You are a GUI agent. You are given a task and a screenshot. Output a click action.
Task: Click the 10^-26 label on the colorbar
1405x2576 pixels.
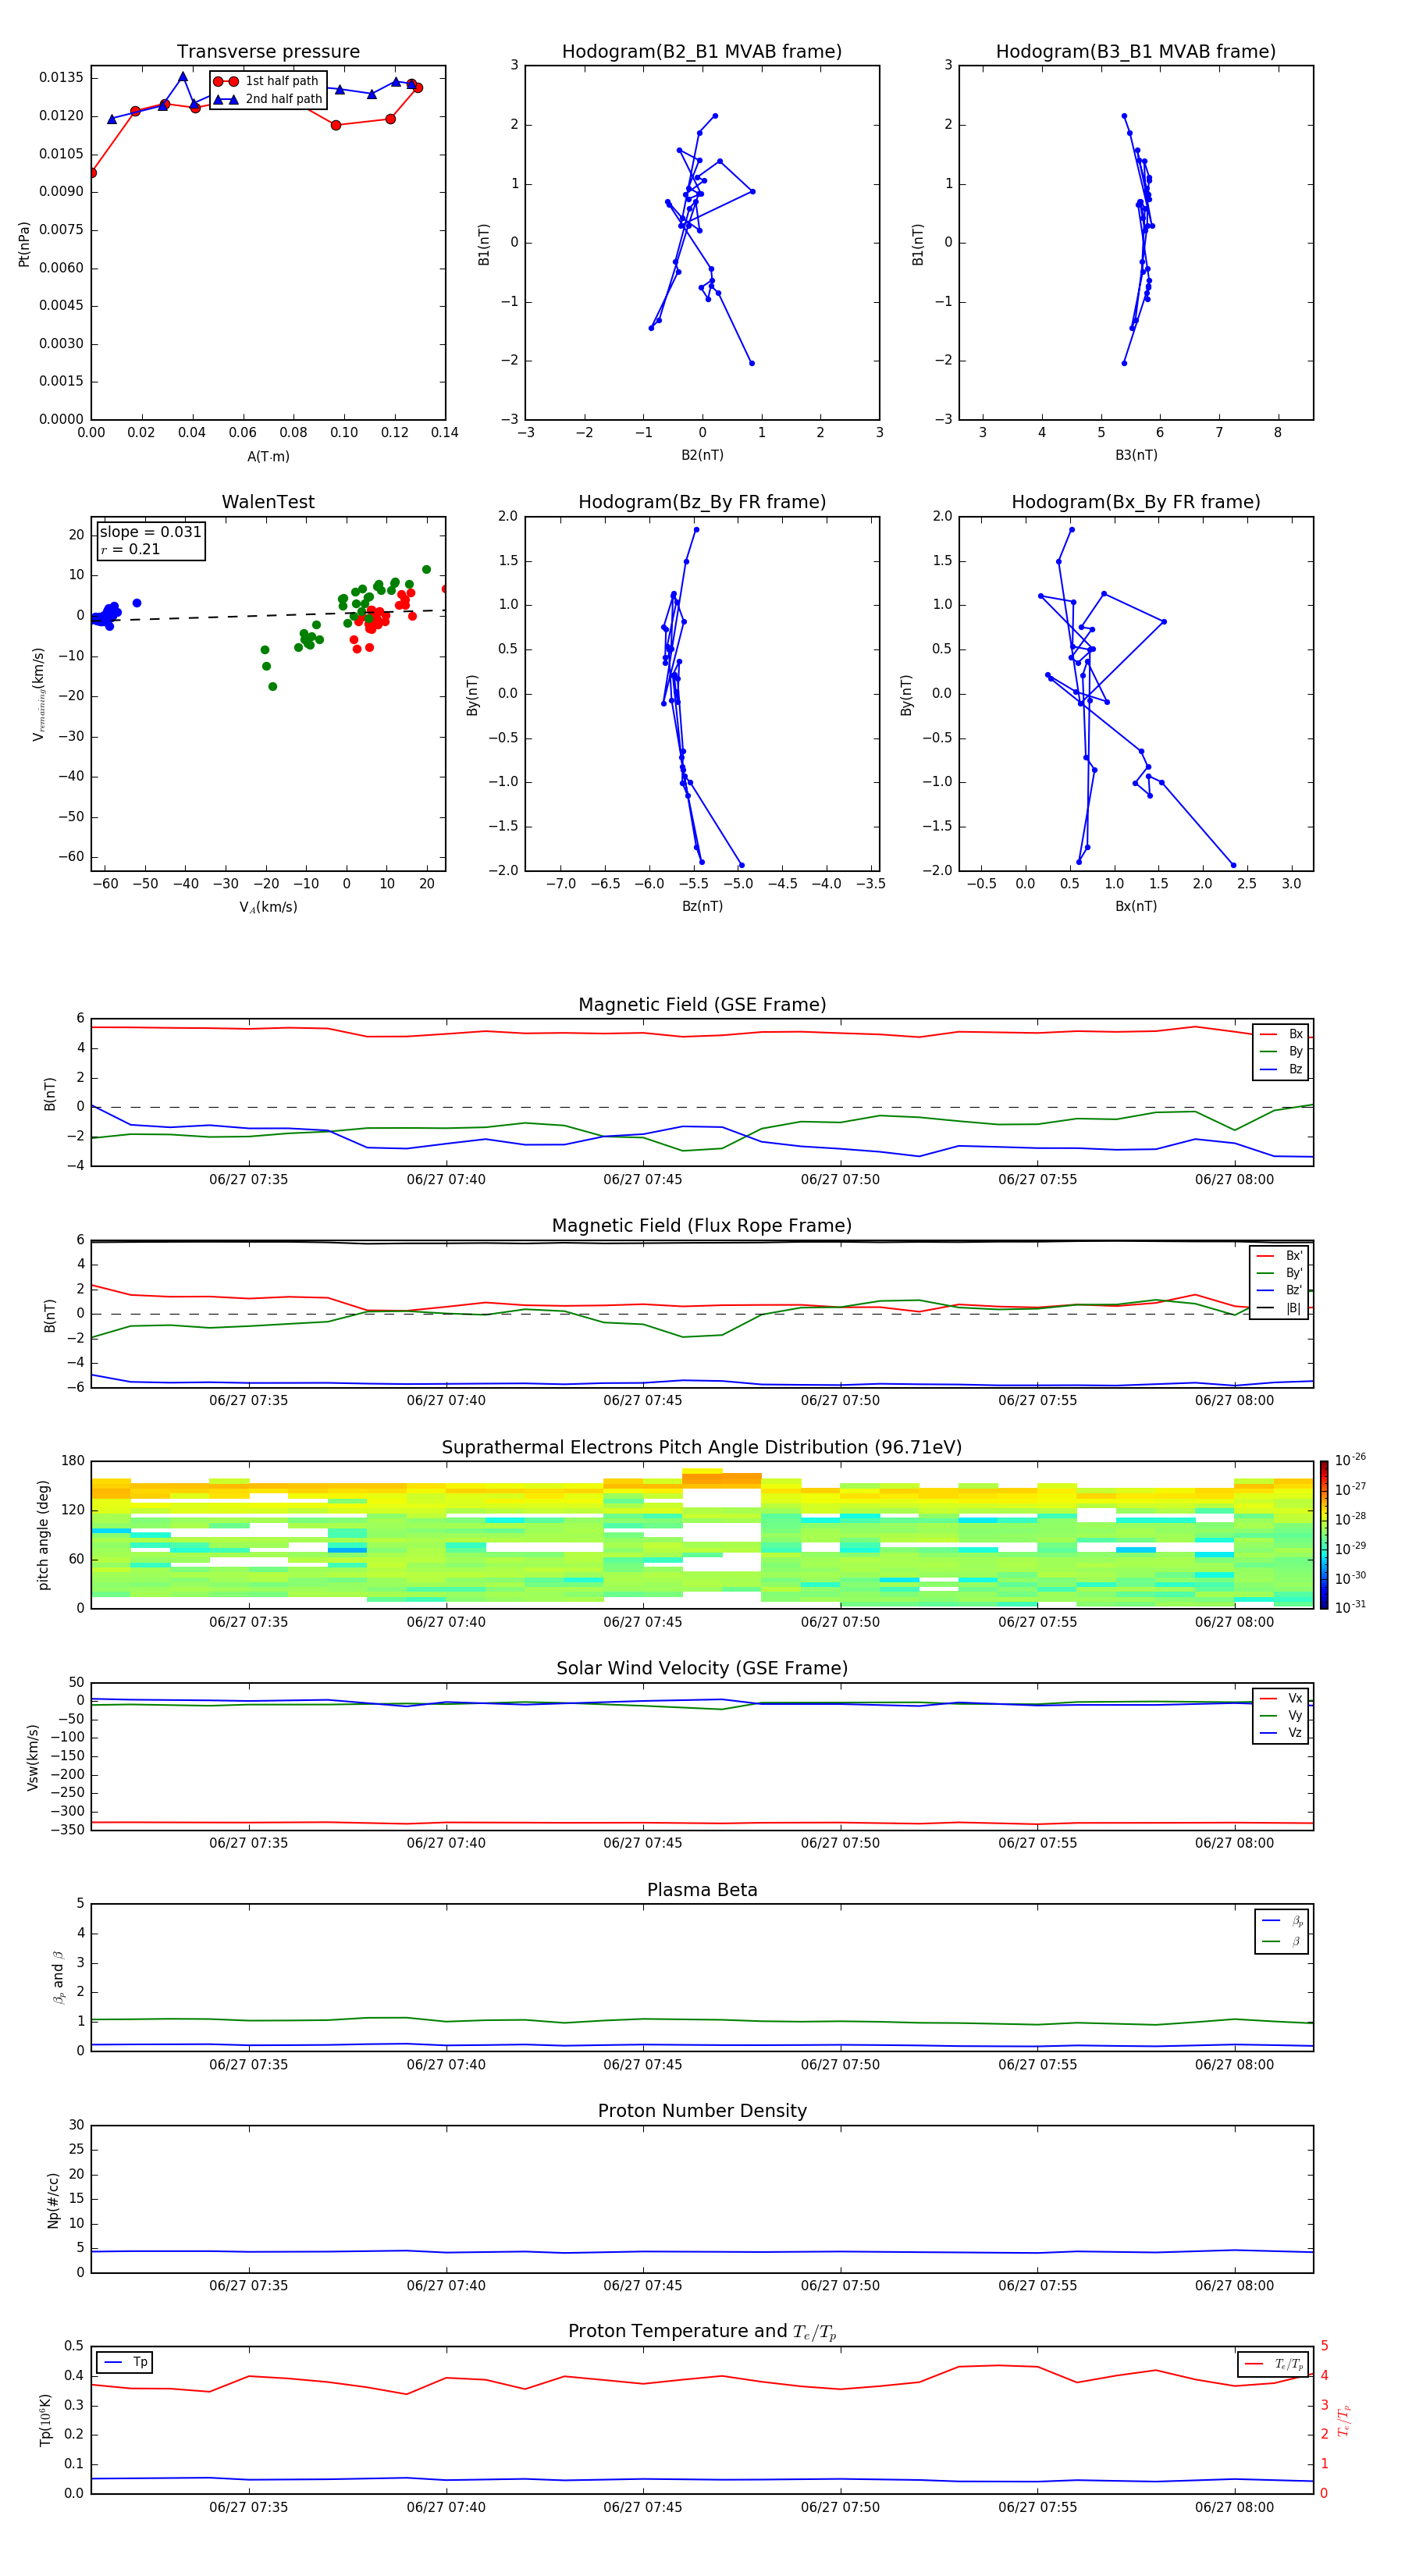coord(1350,1461)
